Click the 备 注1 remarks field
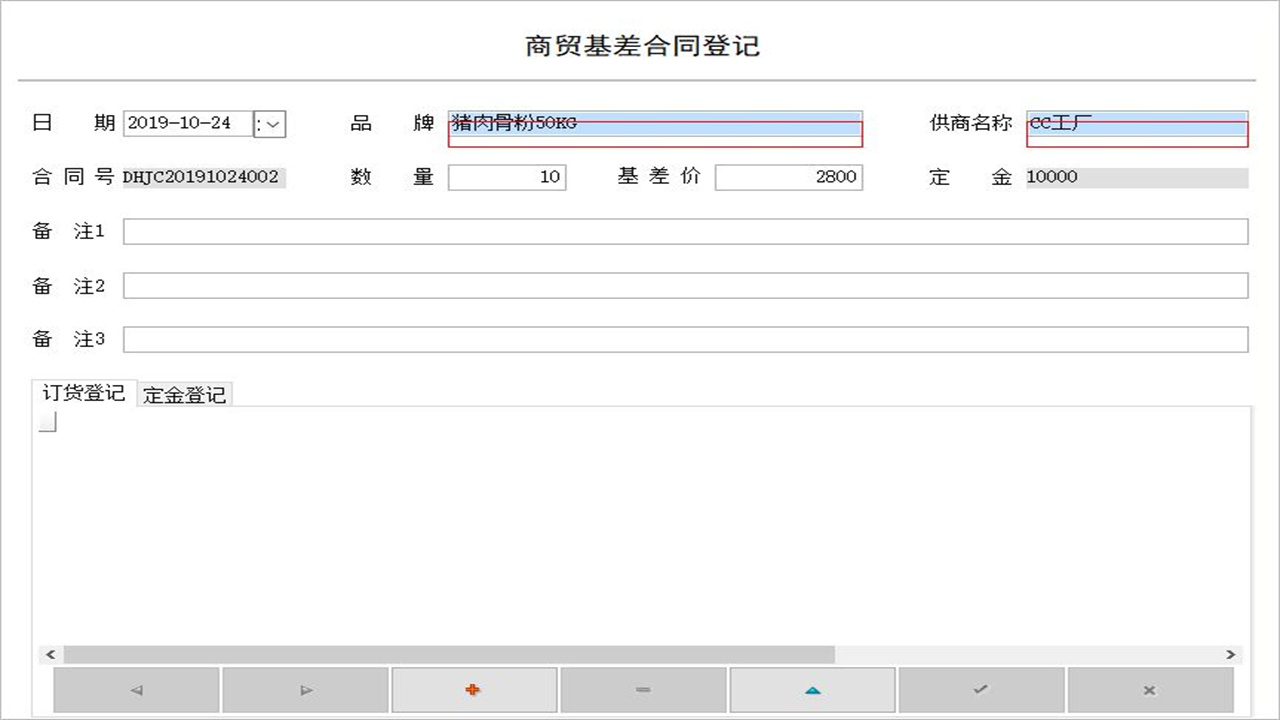This screenshot has height=720, width=1280. point(685,231)
